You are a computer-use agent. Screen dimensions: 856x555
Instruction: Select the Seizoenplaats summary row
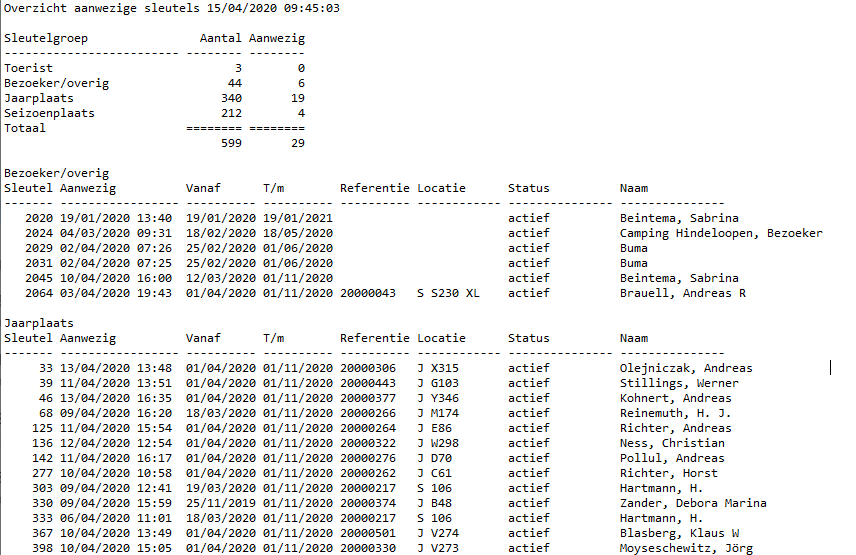(154, 114)
